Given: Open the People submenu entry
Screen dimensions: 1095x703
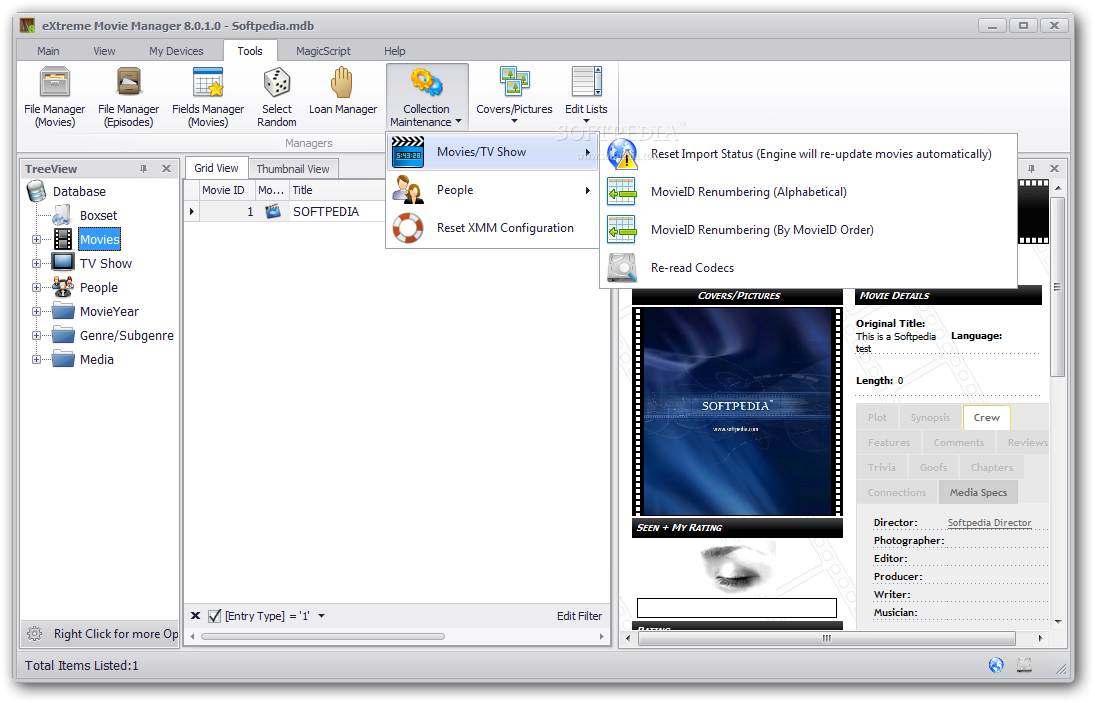Looking at the screenshot, I should tap(492, 190).
